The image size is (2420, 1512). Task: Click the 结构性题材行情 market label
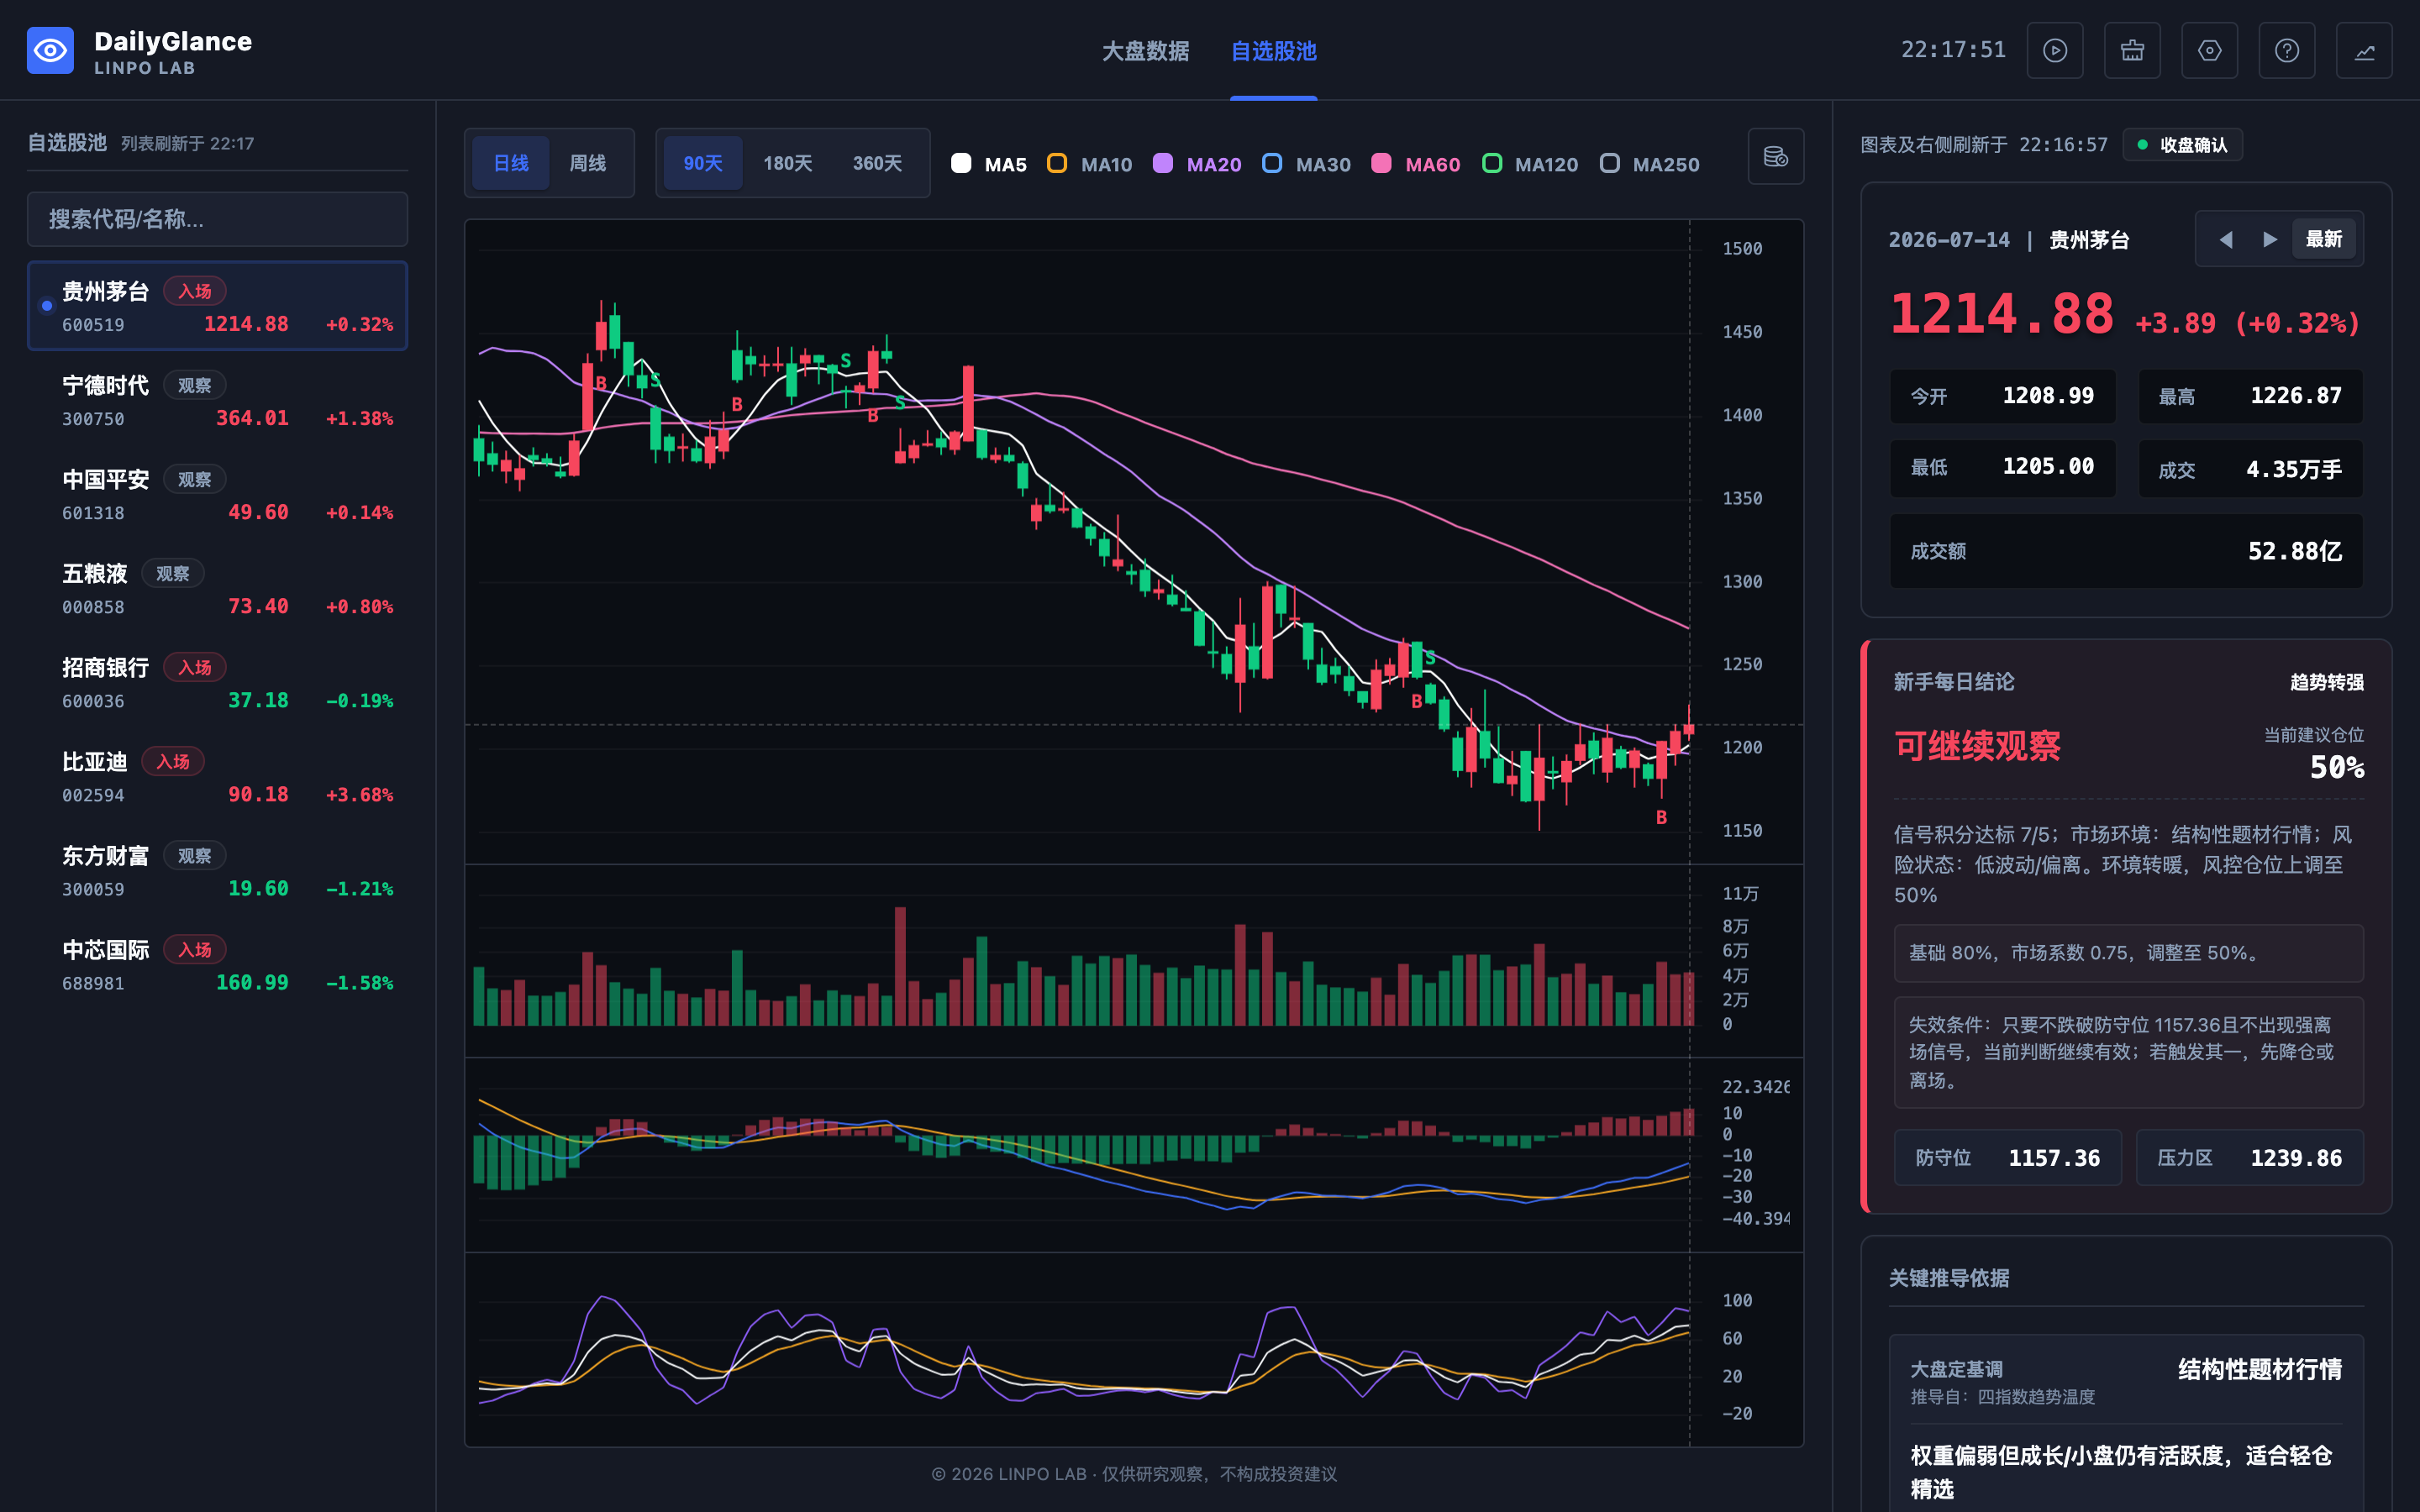[2260, 1369]
